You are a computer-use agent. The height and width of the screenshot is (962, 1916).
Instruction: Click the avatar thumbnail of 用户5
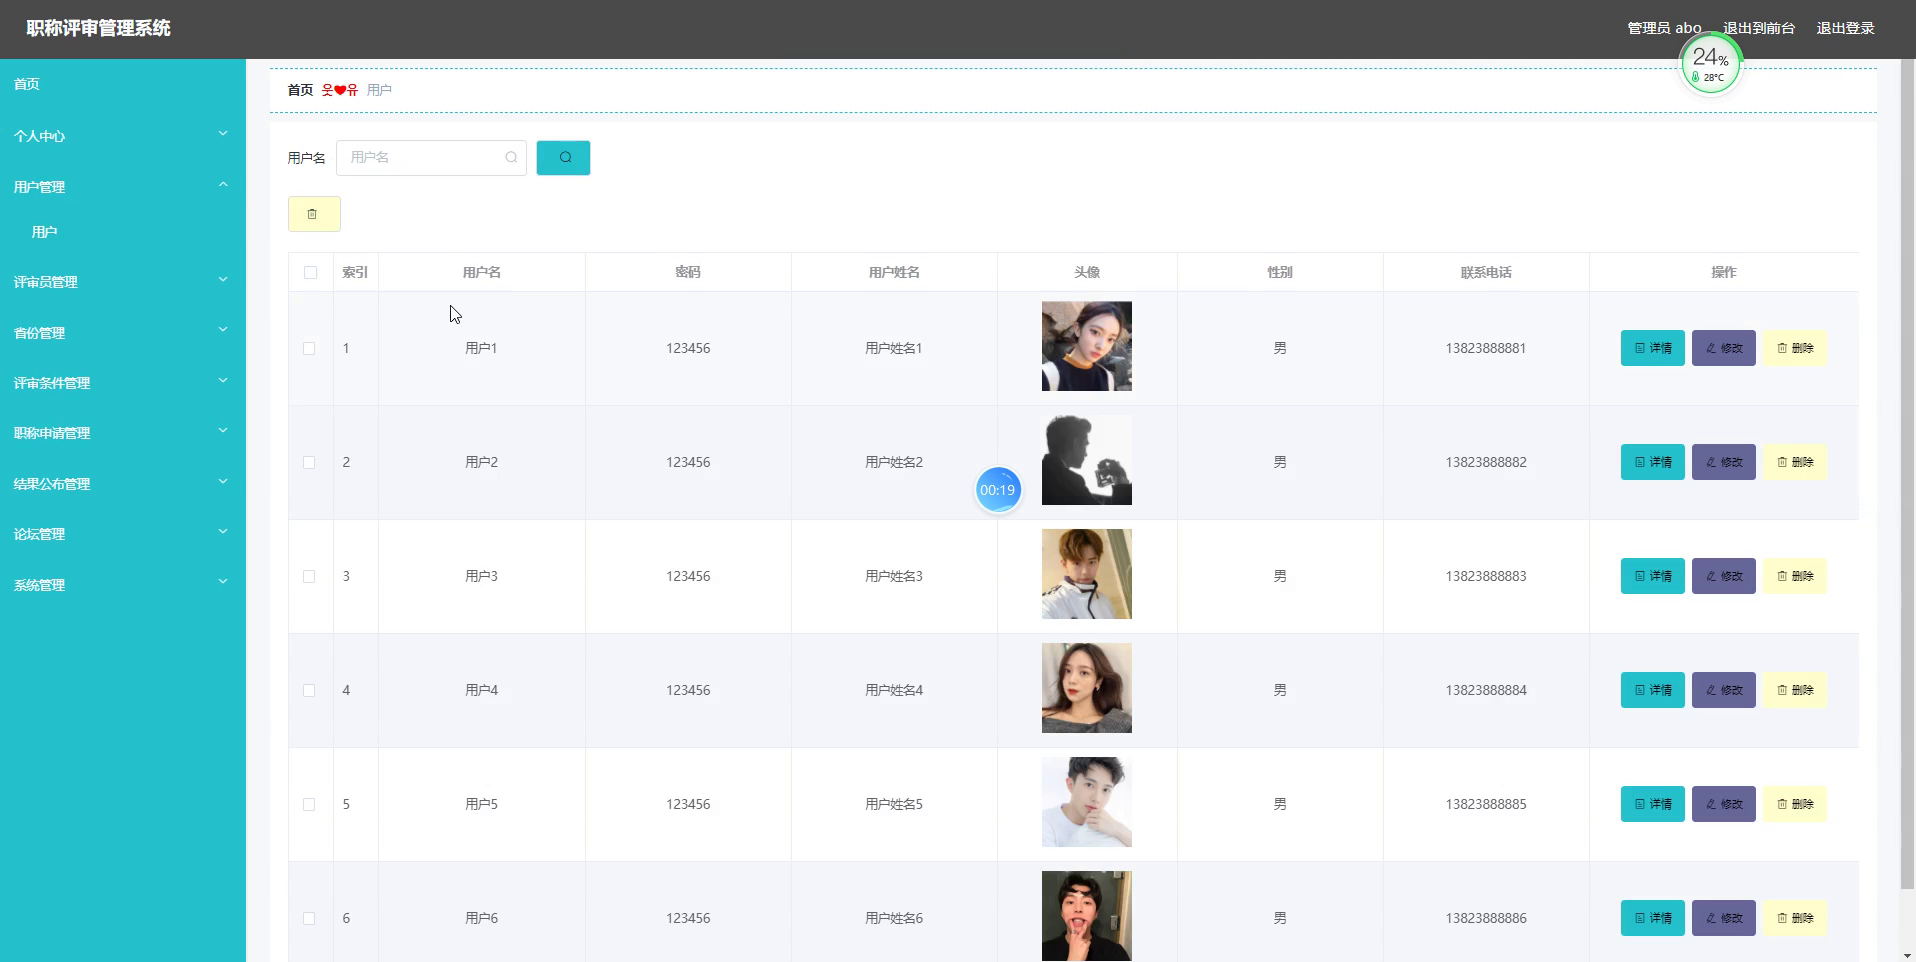coord(1087,802)
